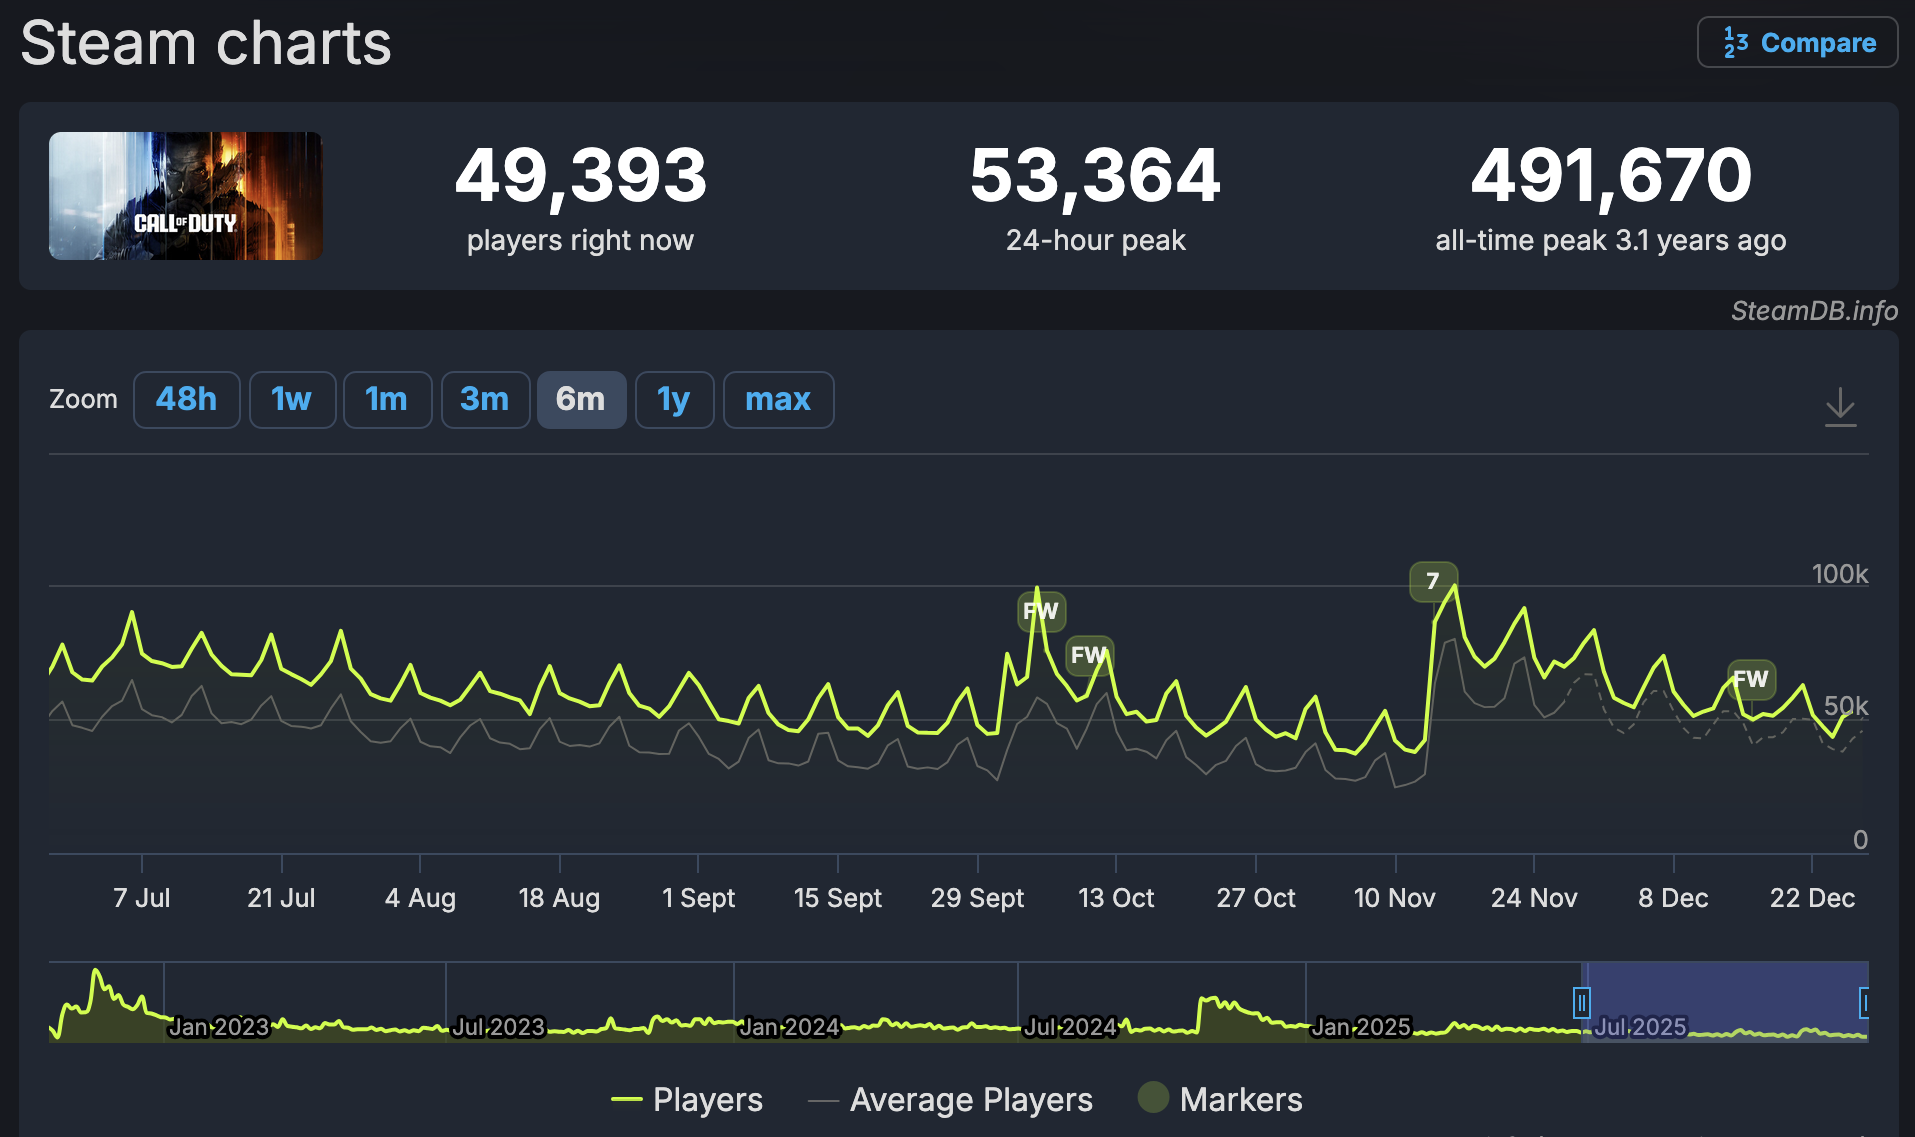Select the 1w zoom range

pyautogui.click(x=292, y=400)
